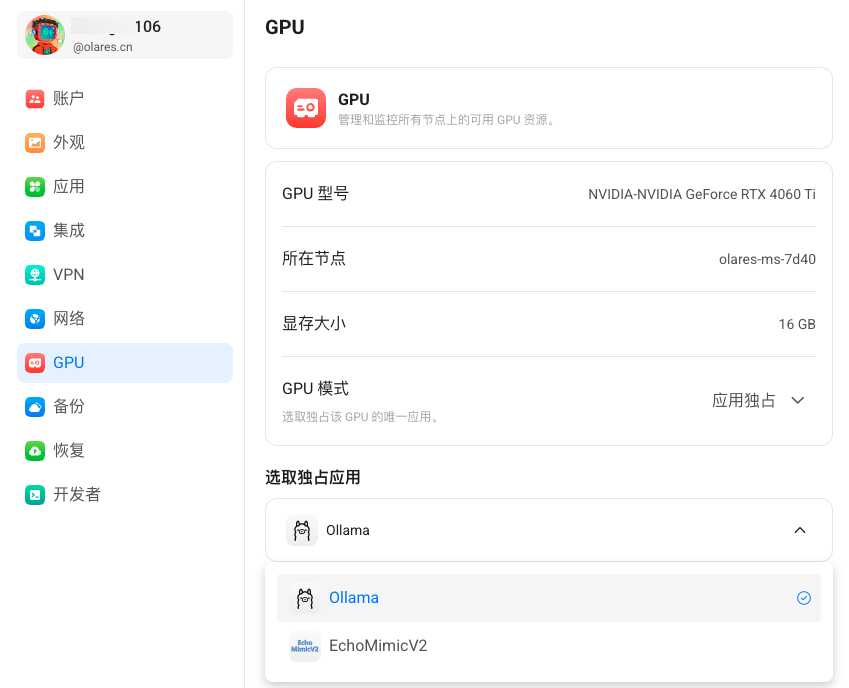Click the EchoMimicV2 app logo
Screen dimensions: 849x688
point(304,646)
